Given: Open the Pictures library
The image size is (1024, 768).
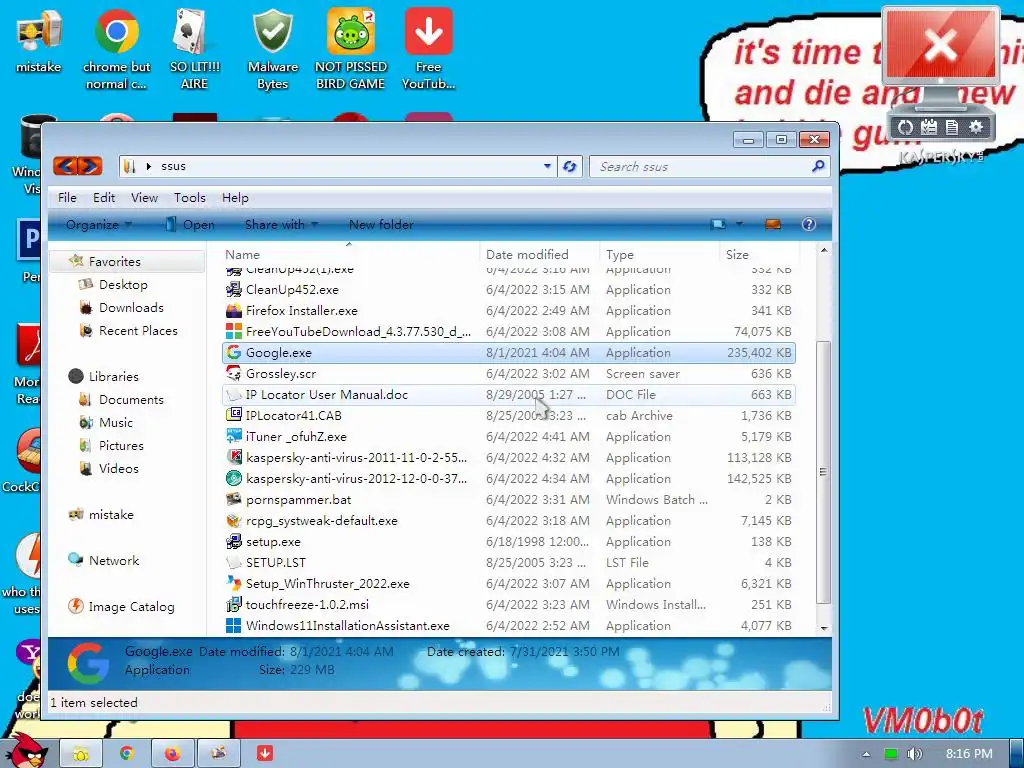Looking at the screenshot, I should (121, 445).
